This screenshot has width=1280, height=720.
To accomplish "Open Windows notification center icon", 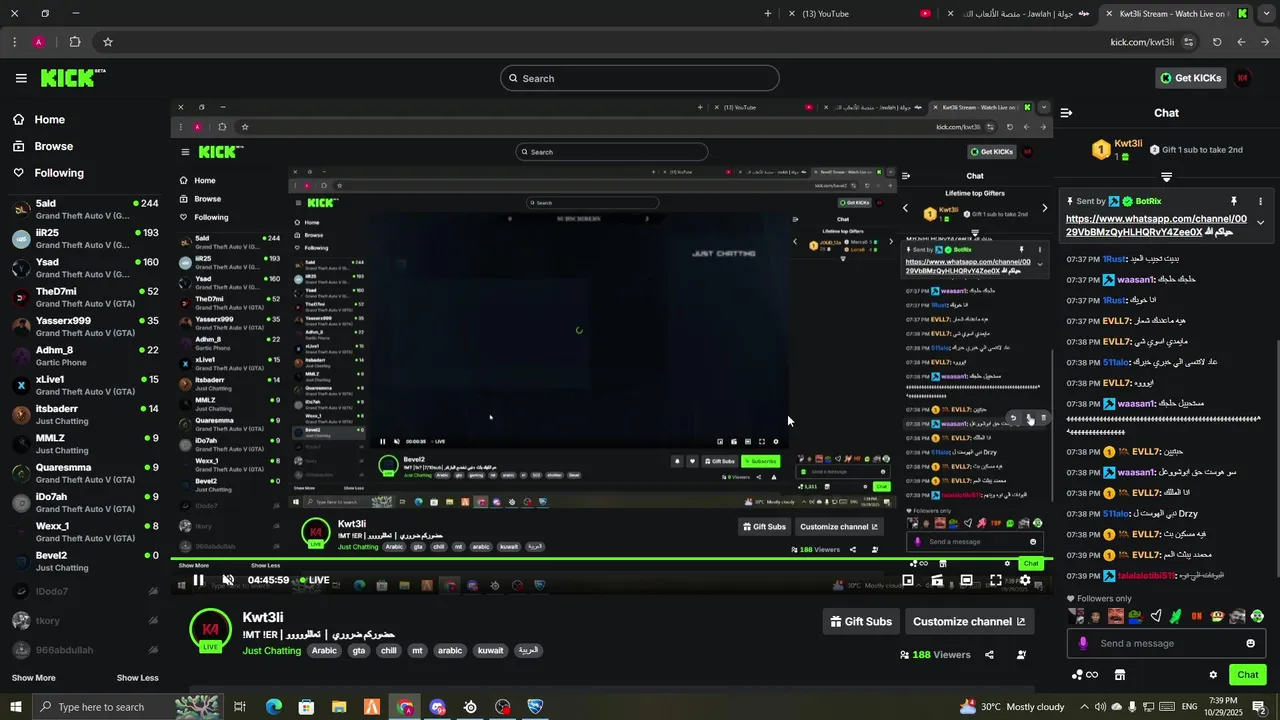I will coord(1259,707).
